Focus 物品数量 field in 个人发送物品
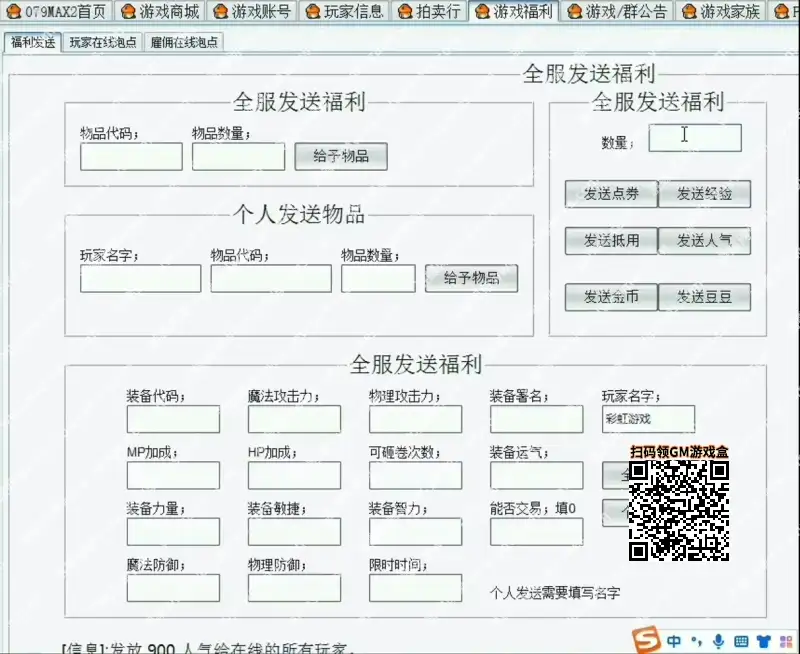The height and width of the screenshot is (654, 800). coord(378,279)
